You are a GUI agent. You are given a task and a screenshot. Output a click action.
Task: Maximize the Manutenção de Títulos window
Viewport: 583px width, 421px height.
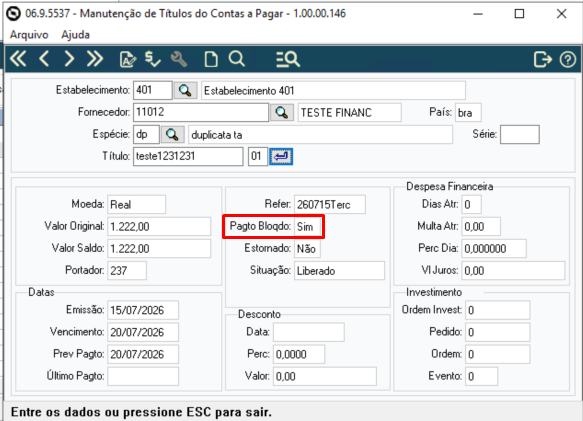(x=519, y=14)
